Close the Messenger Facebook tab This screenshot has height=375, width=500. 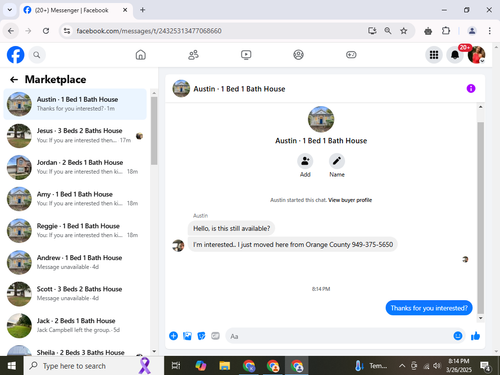tap(125, 10)
